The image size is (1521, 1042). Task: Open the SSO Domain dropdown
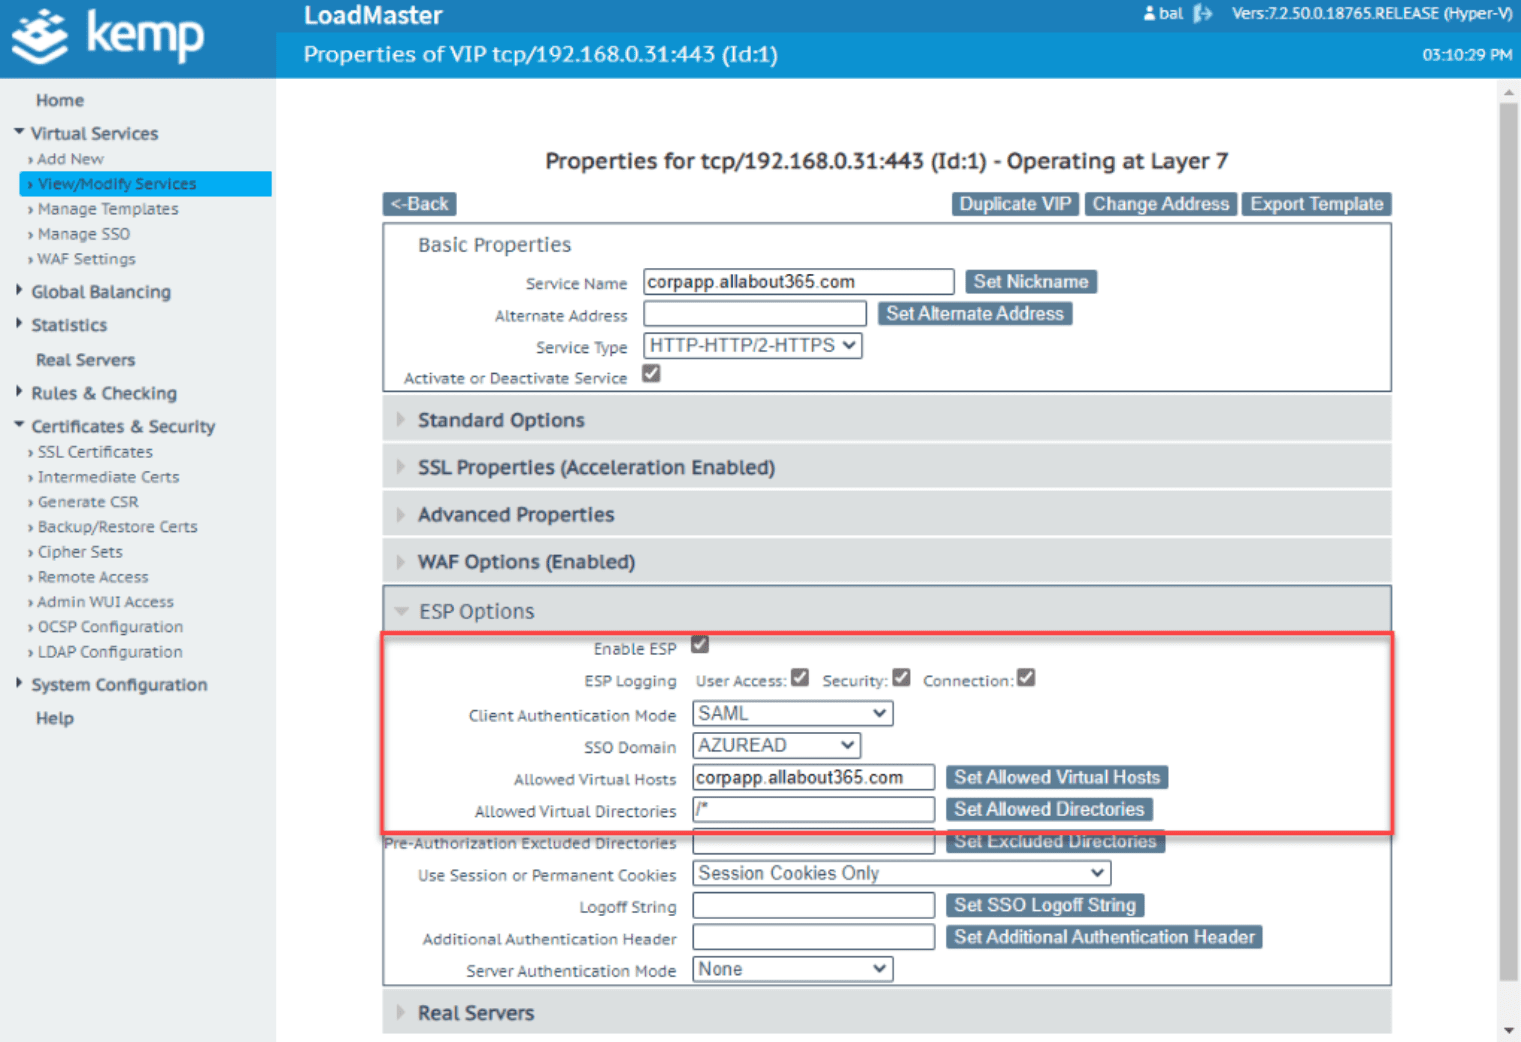(x=776, y=746)
